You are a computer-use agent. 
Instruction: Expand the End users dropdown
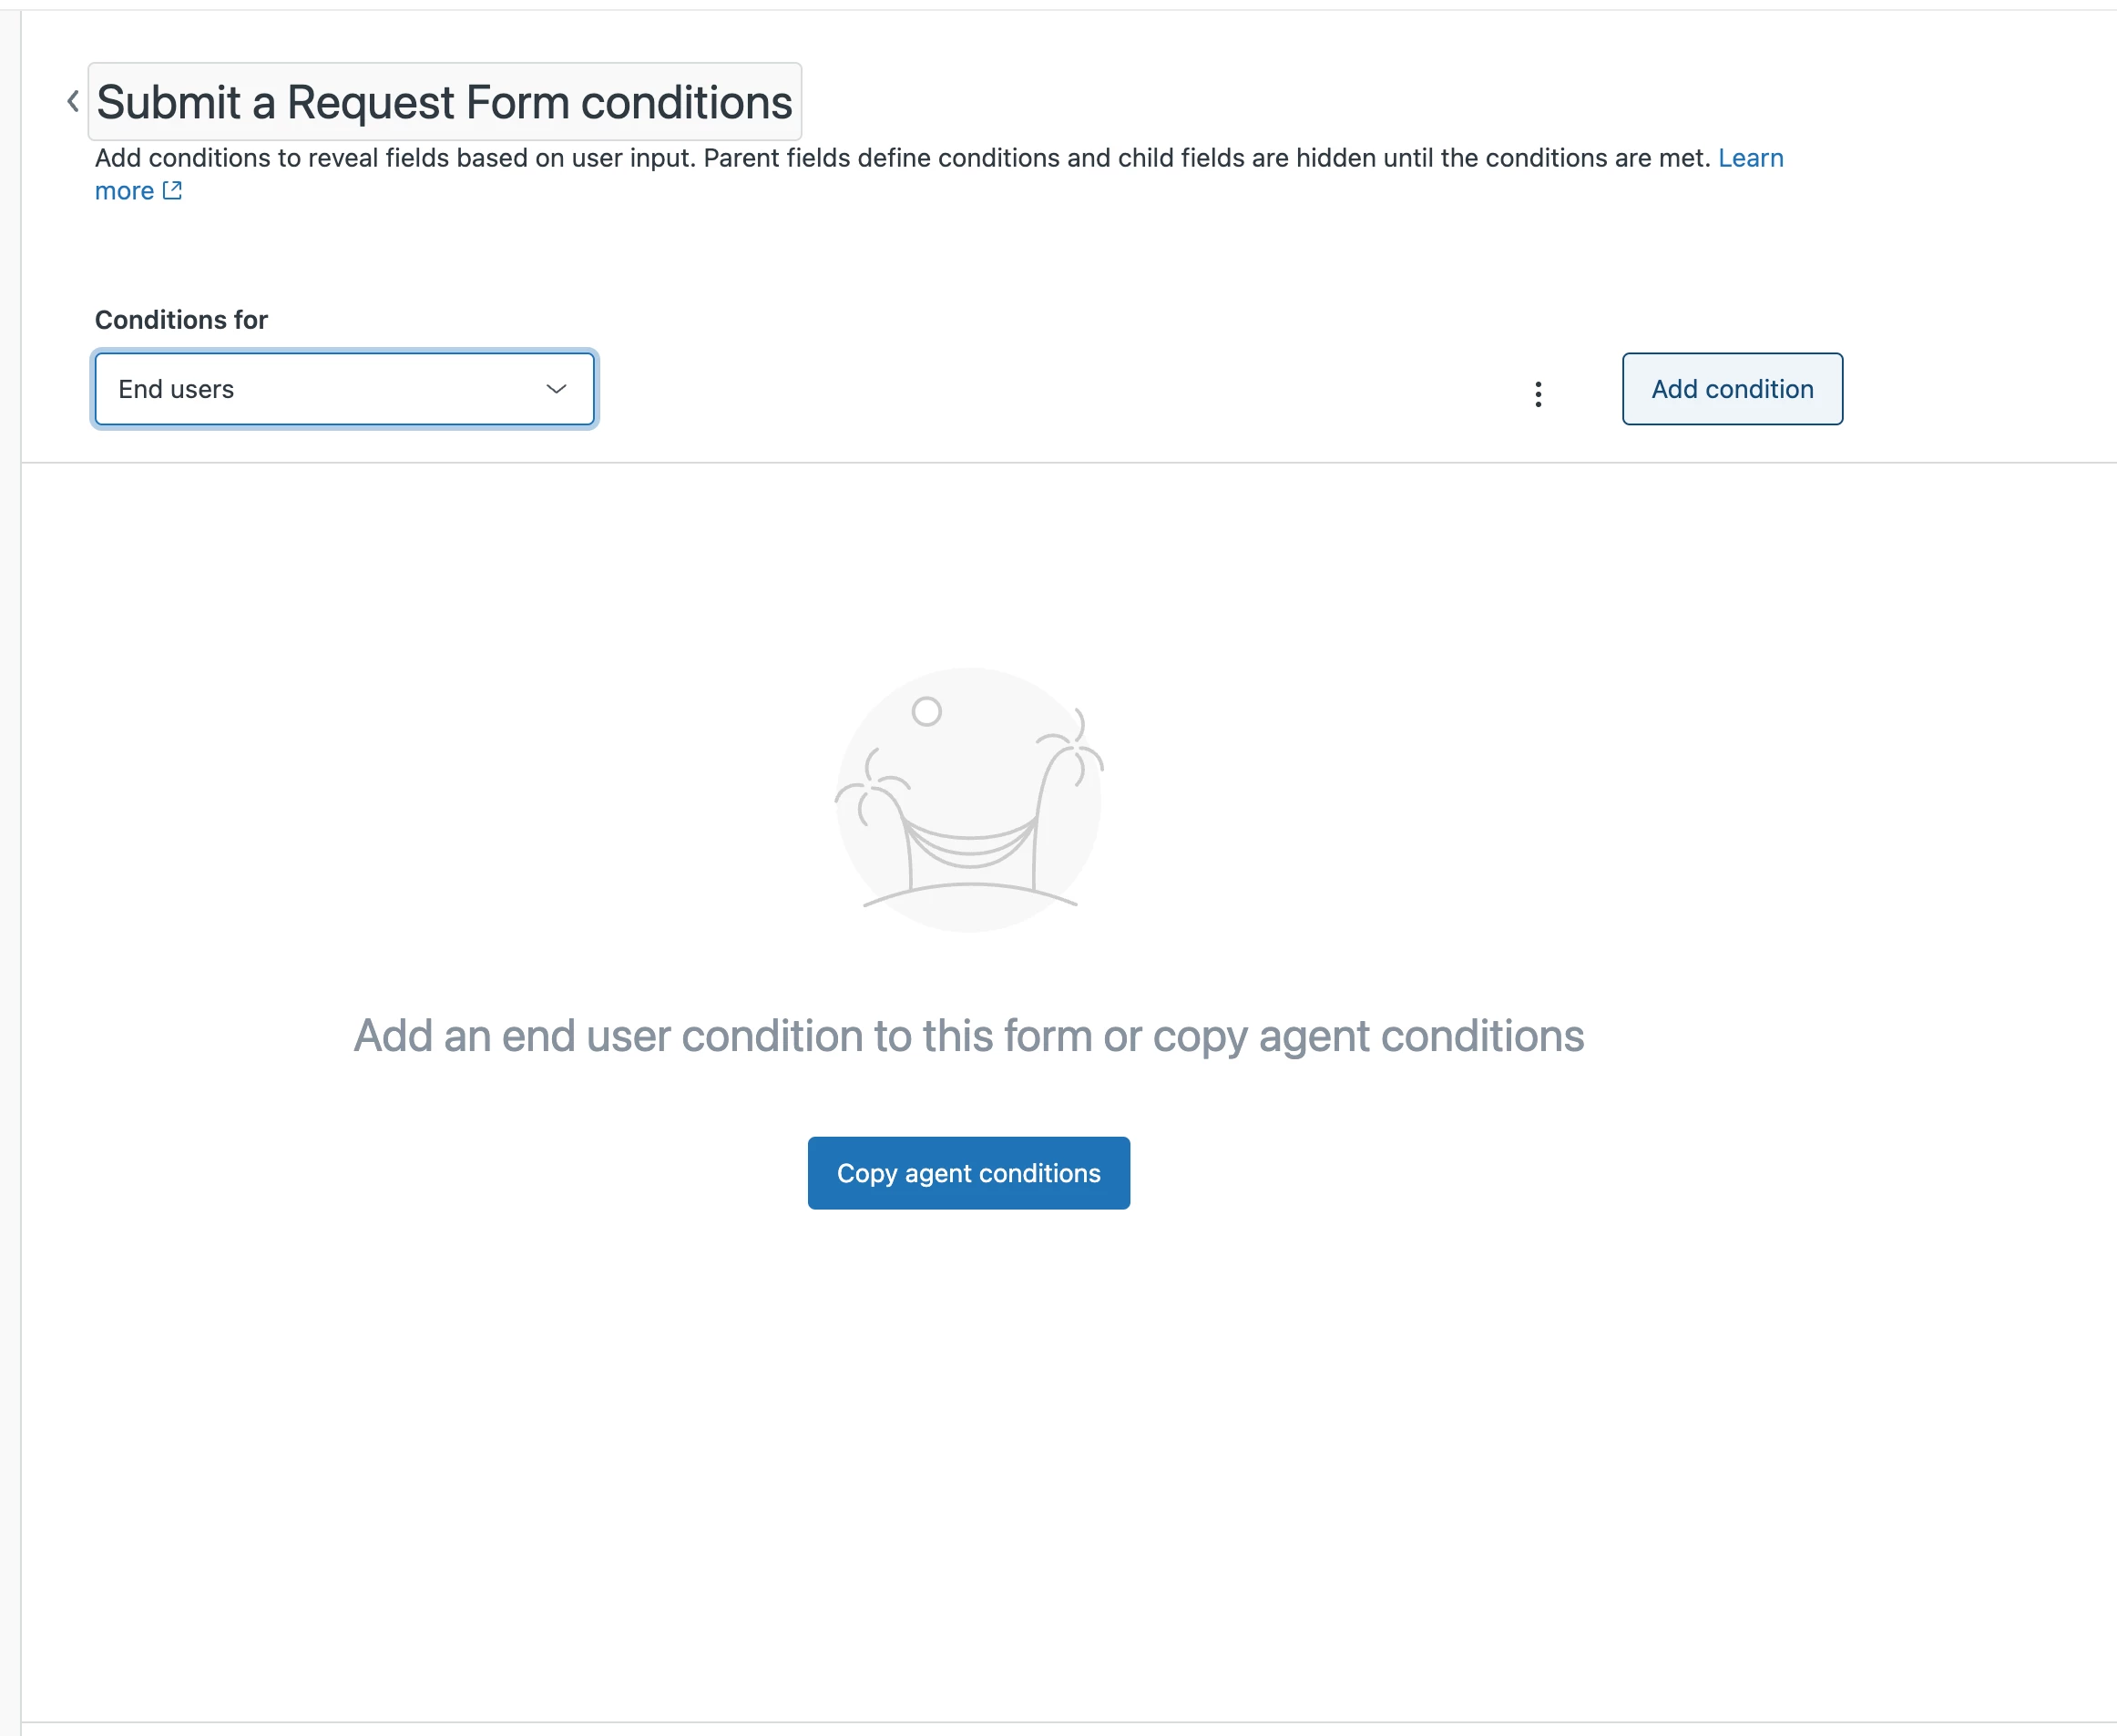(345, 389)
